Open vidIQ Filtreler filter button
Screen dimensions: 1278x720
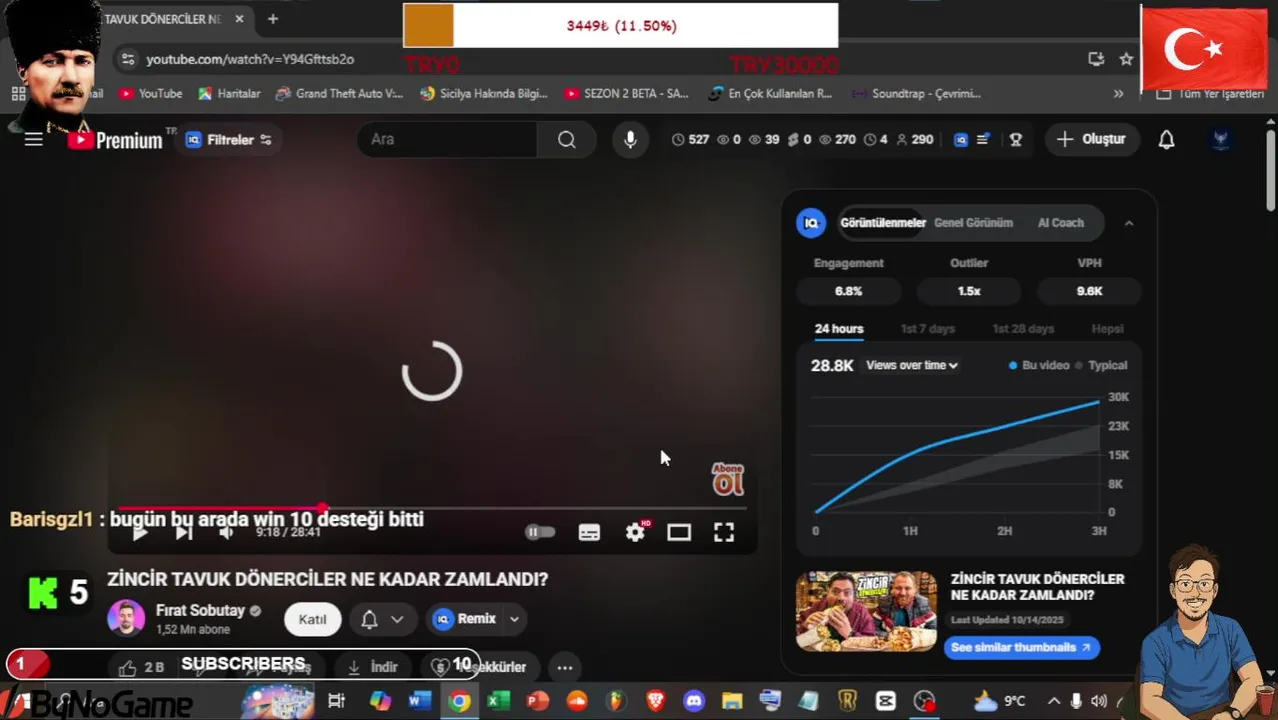(x=229, y=140)
